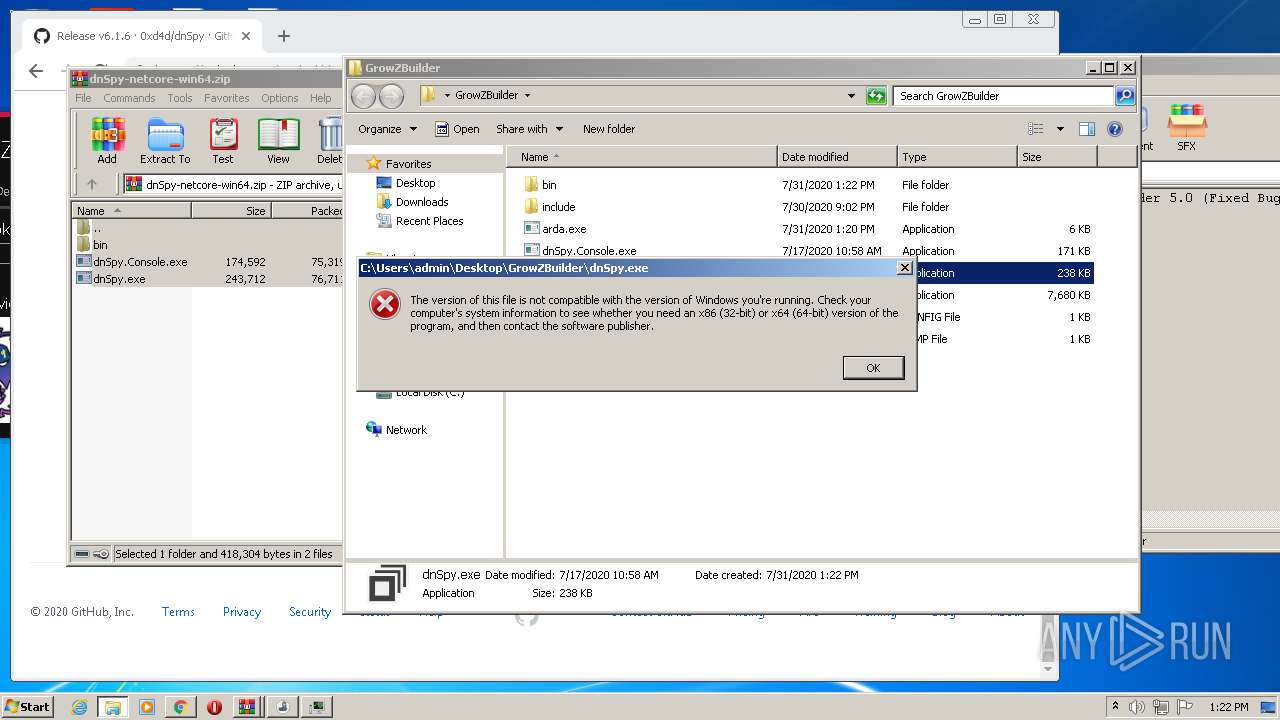Screen dimensions: 1280x720
Task: Click the Explorer Forward navigation button
Action: [x=391, y=96]
